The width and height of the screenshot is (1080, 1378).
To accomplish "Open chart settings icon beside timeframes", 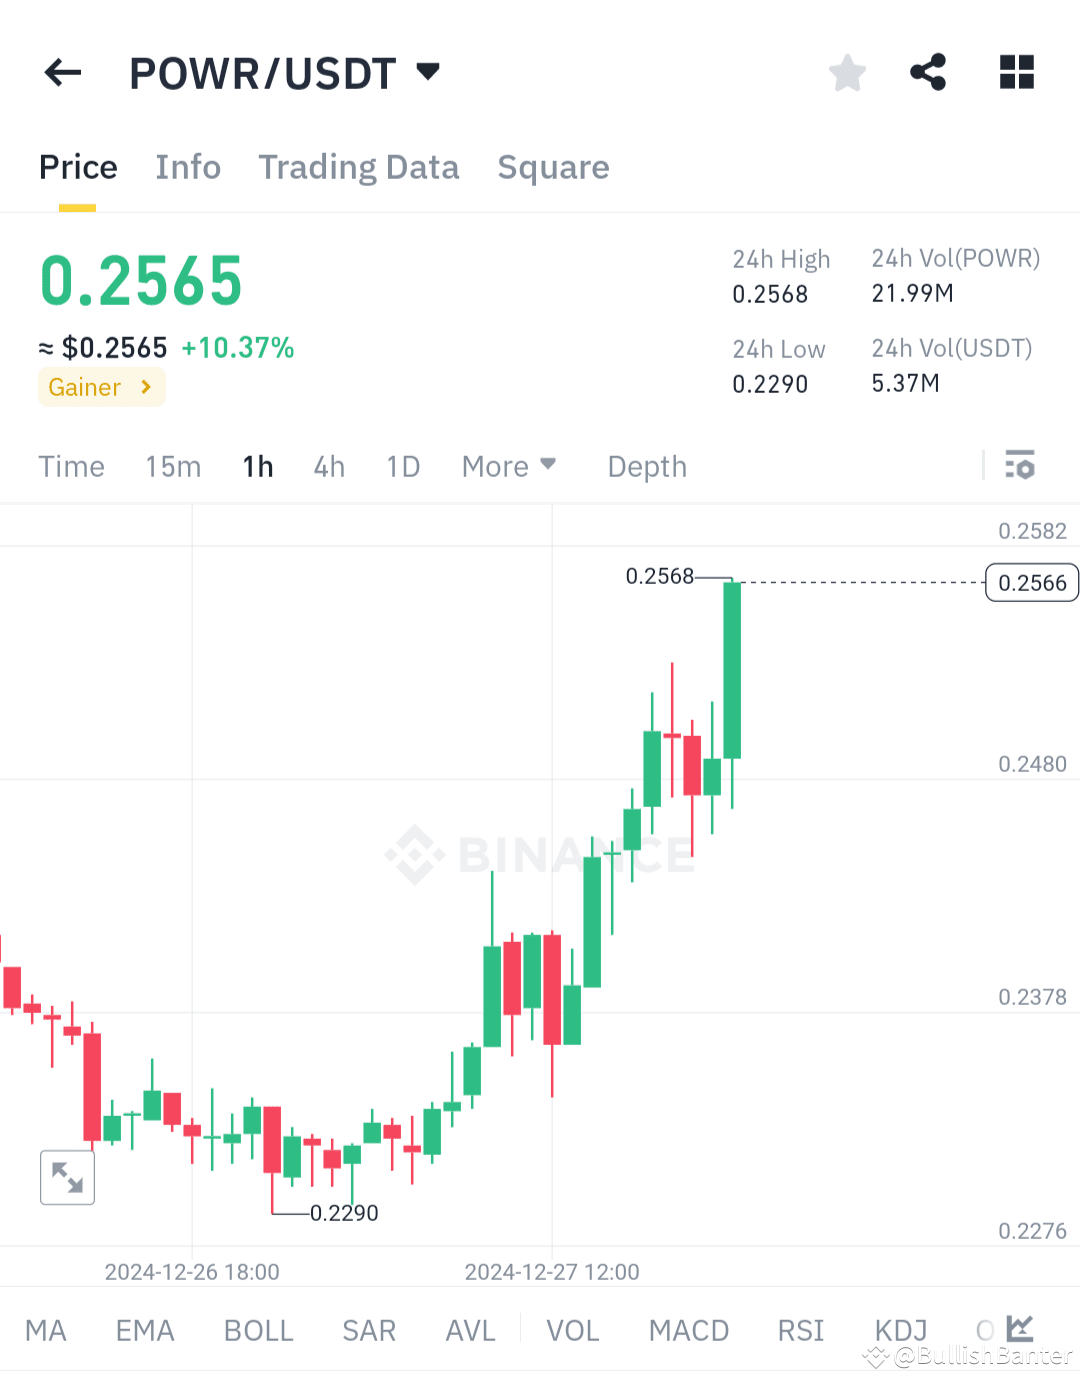I will click(1019, 466).
